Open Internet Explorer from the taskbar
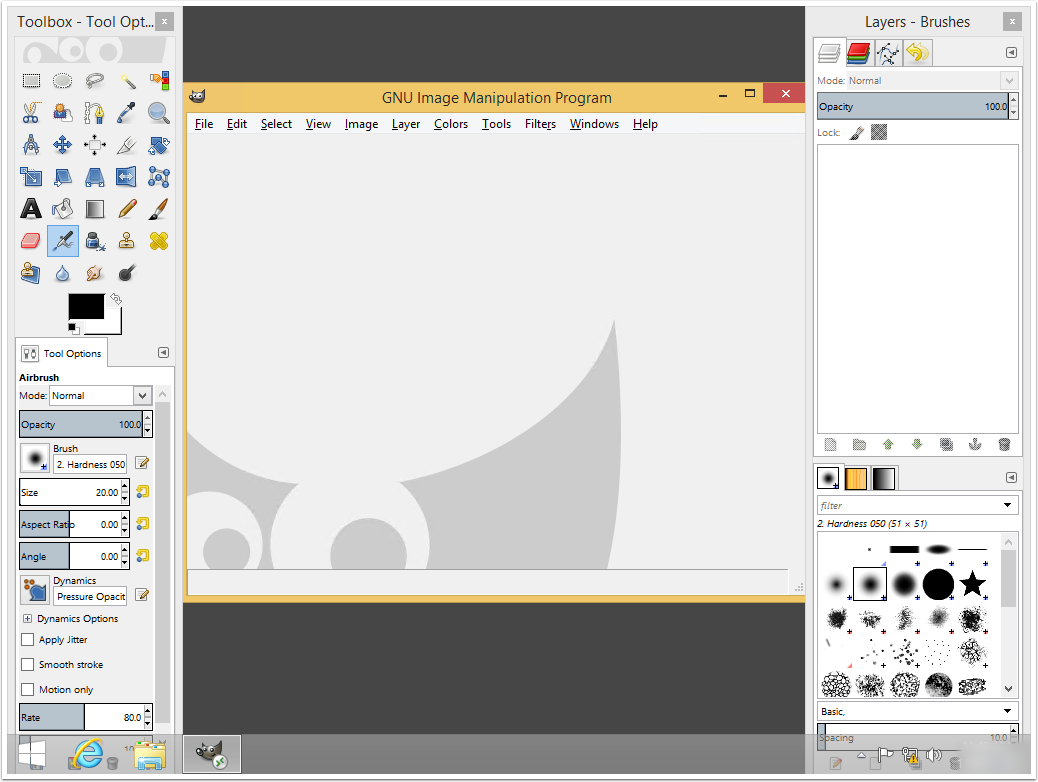 (x=89, y=754)
